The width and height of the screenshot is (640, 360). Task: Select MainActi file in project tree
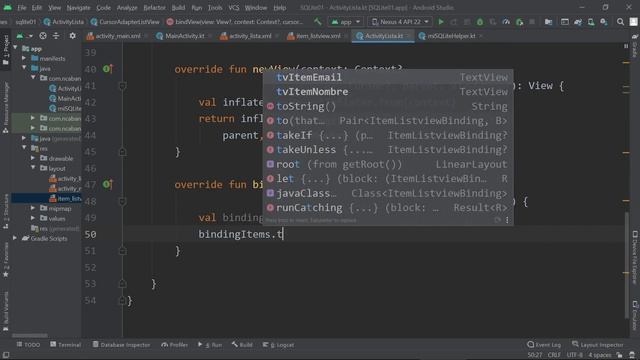point(65,98)
